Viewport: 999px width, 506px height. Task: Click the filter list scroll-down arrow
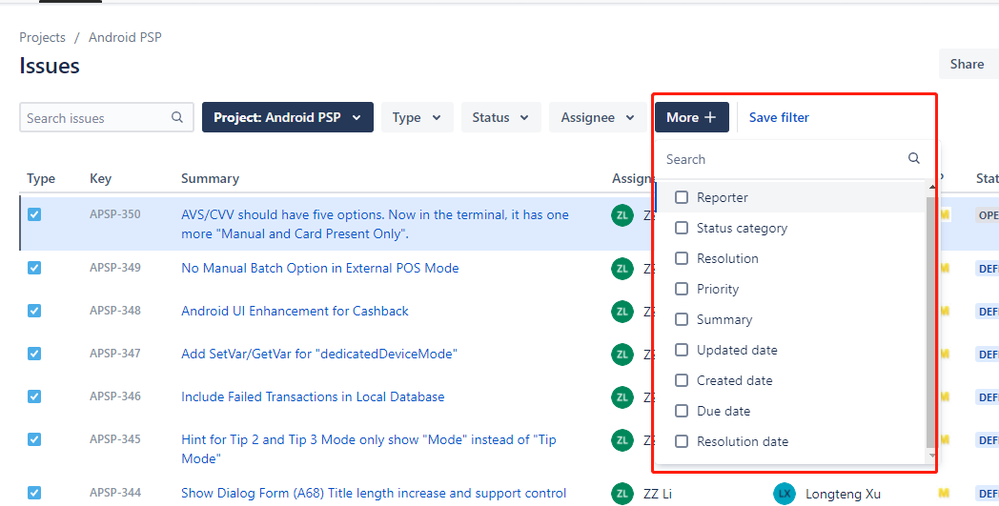[932, 455]
